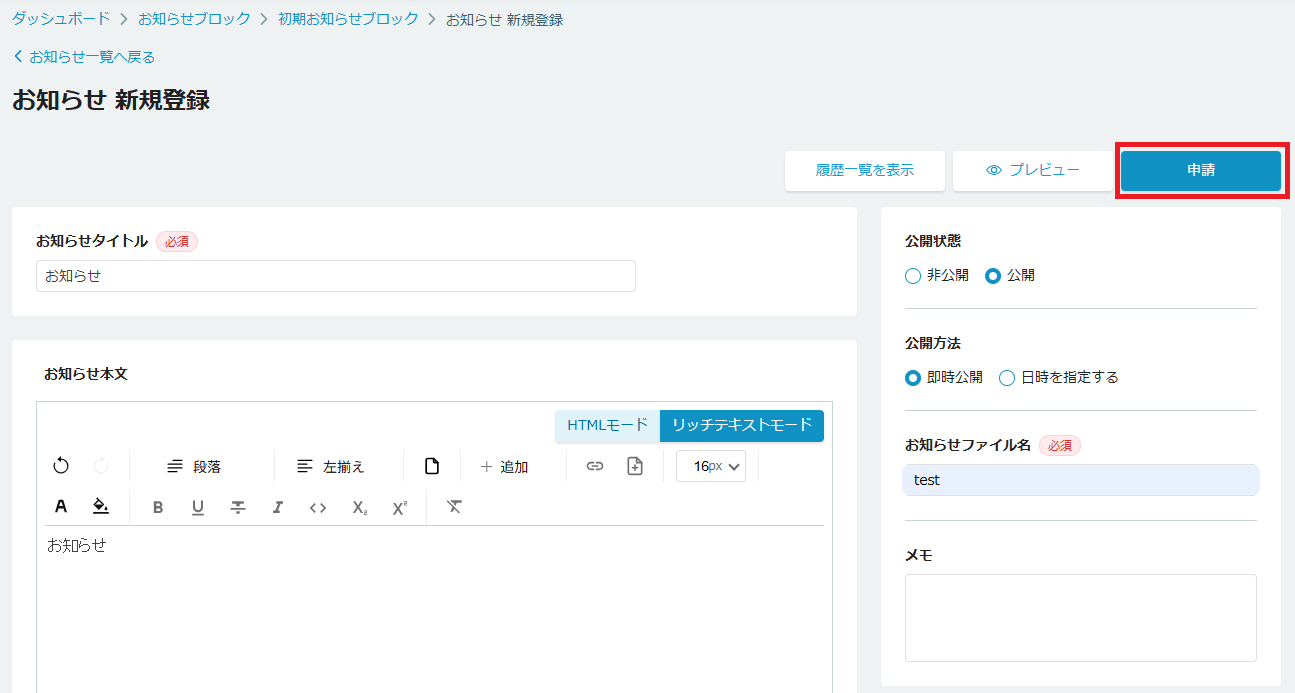
Task: Switch to HTMLモード tab
Action: [607, 425]
